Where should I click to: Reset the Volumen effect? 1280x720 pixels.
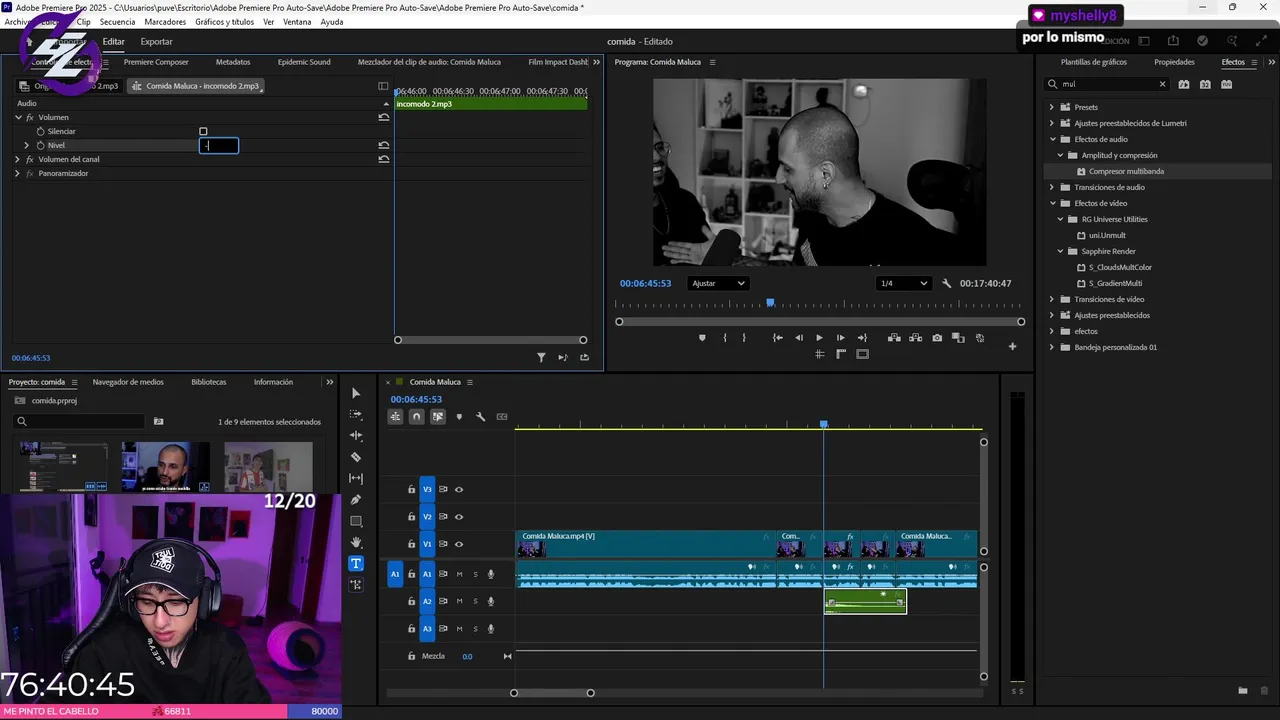click(x=384, y=117)
